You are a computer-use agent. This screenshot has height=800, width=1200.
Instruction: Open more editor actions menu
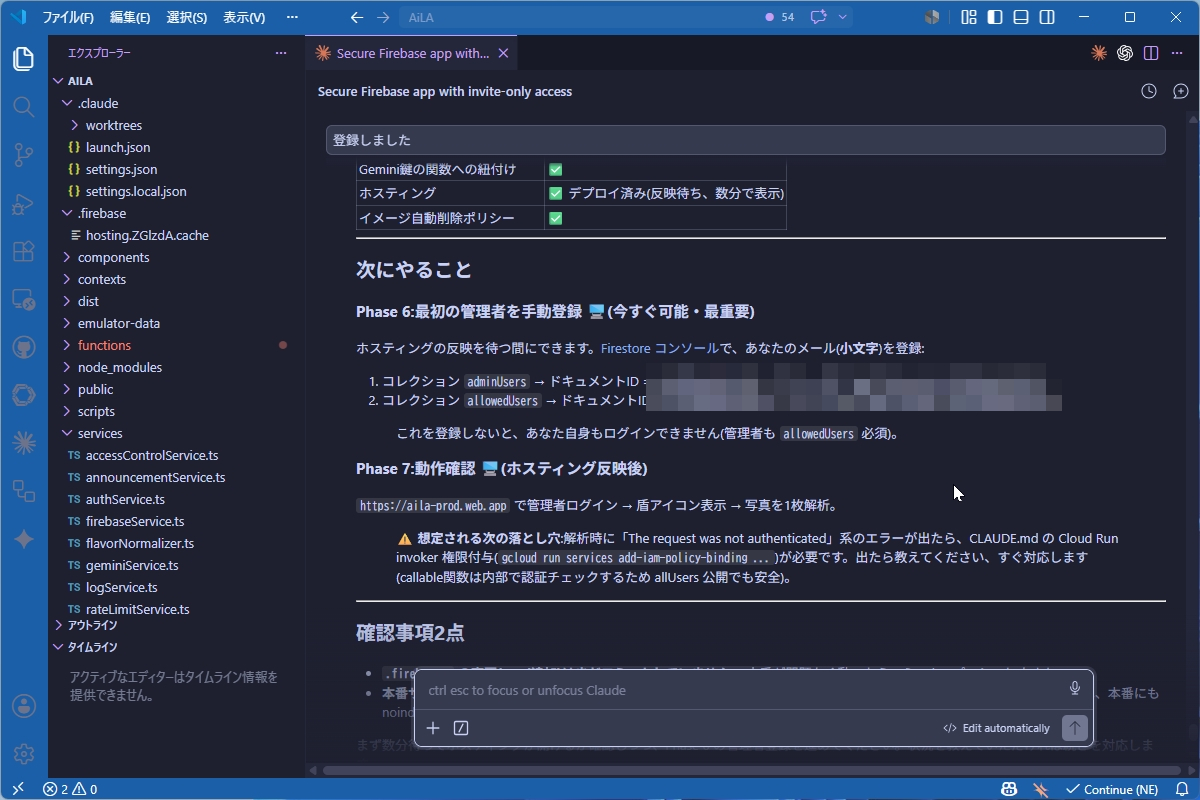pos(1177,53)
